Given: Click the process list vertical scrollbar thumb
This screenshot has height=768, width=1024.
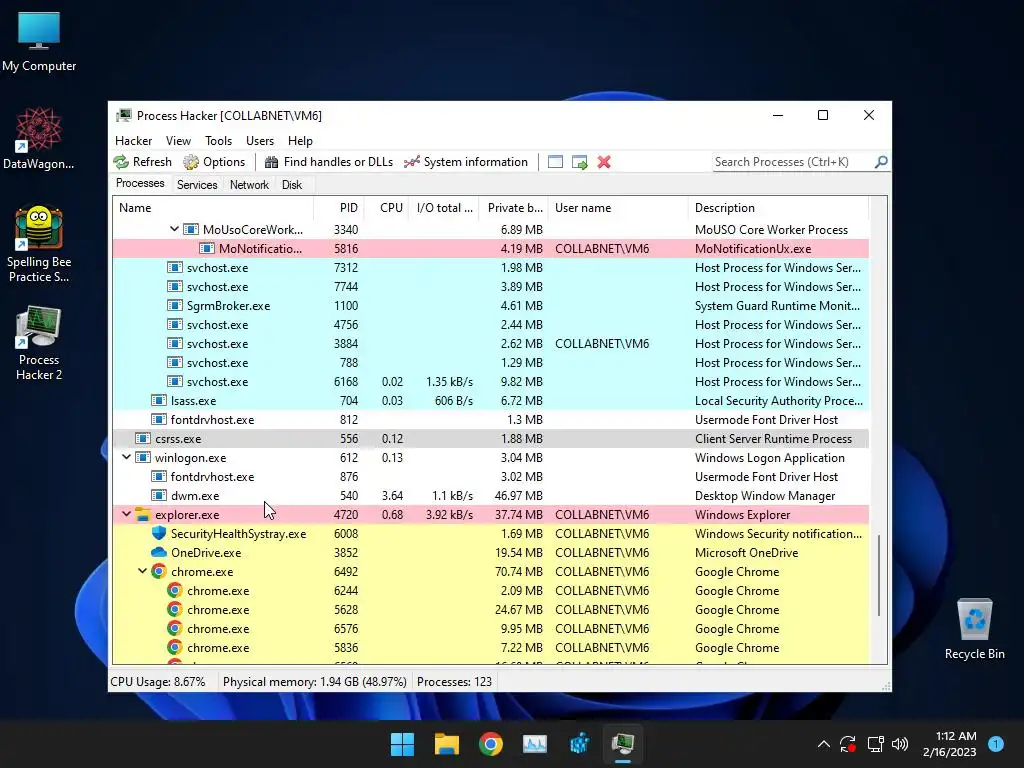Looking at the screenshot, I should [x=879, y=575].
